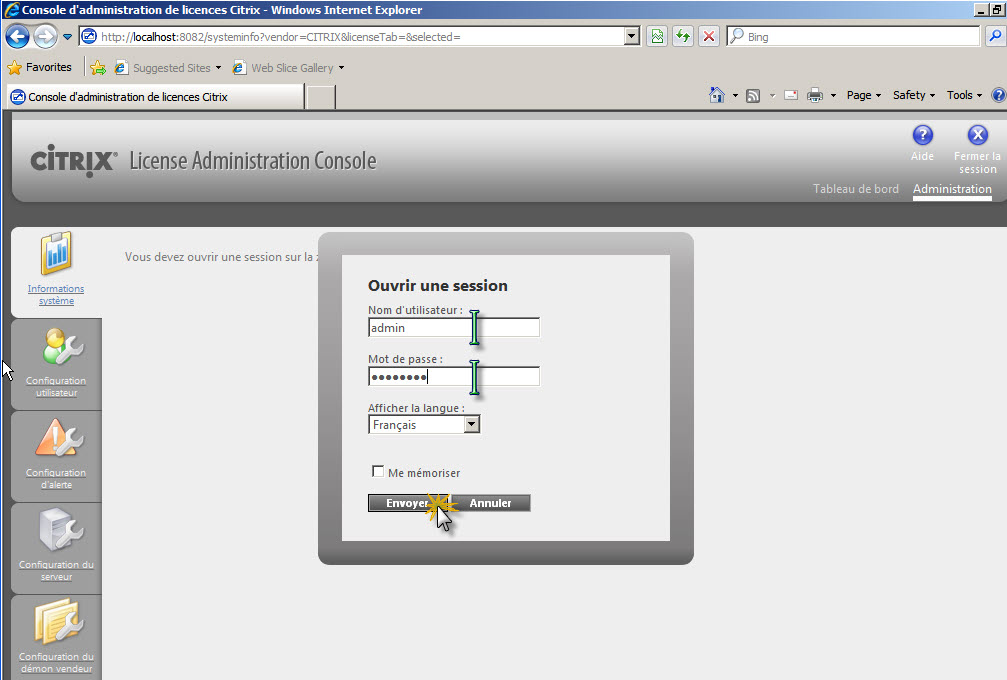Go back with the browser Back arrow
This screenshot has width=1007, height=680.
point(17,37)
